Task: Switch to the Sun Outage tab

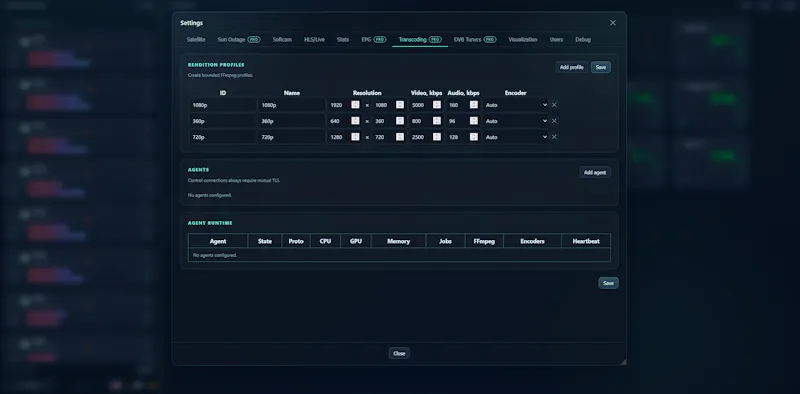Action: pos(239,39)
